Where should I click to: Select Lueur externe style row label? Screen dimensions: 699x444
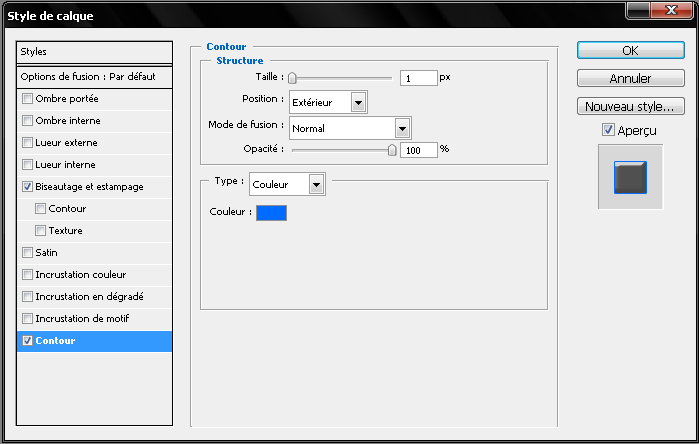coord(66,143)
